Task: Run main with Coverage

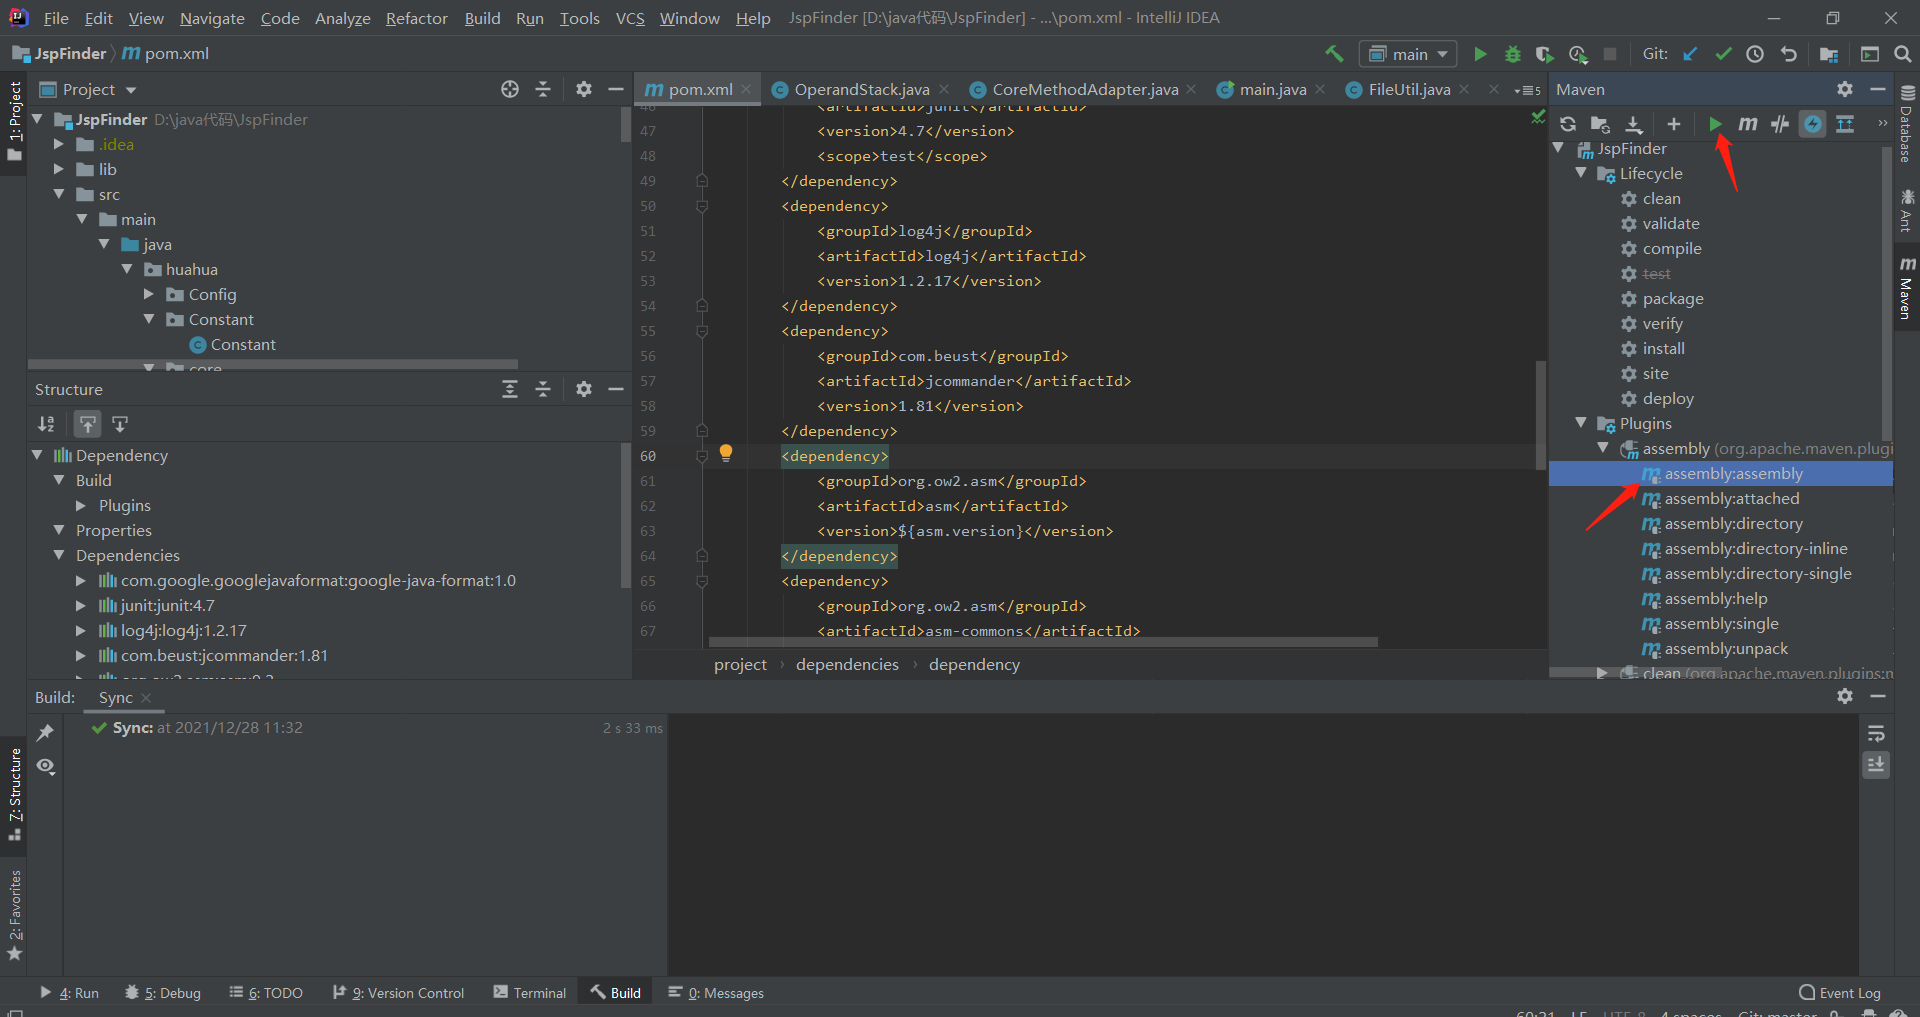Action: point(1545,54)
